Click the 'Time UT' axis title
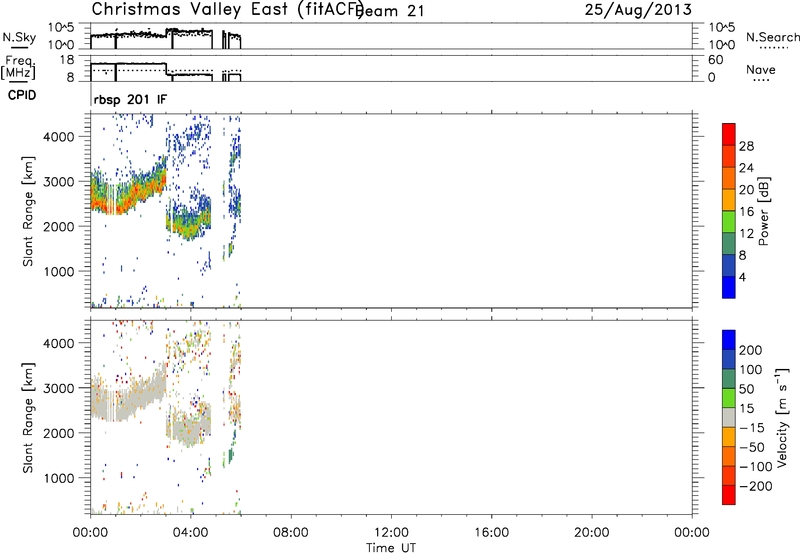Screen dimensions: 800x554 (391, 548)
